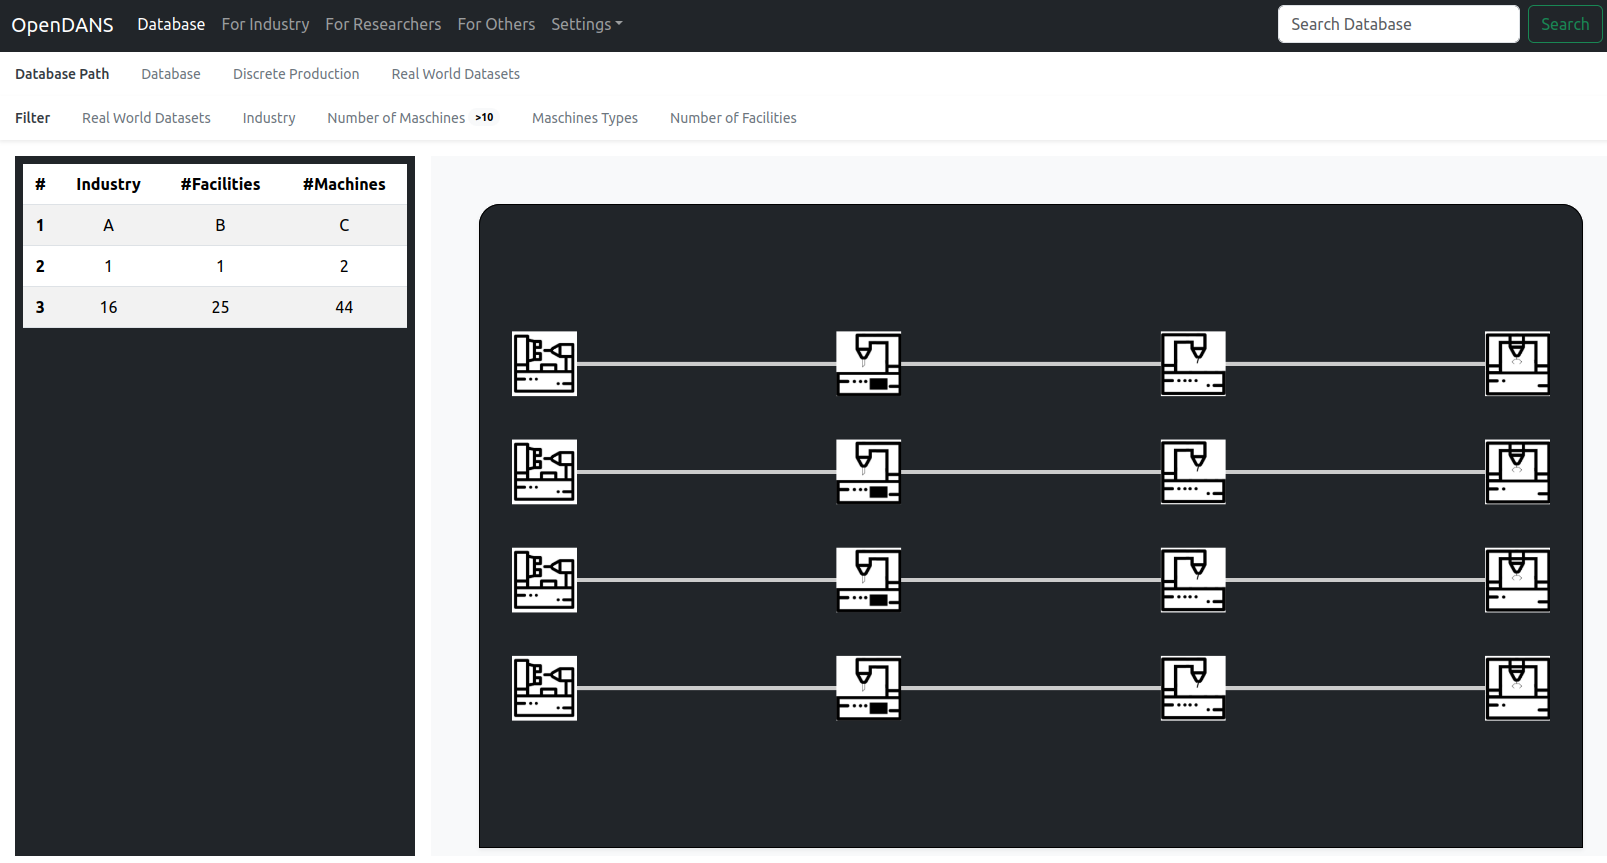Click the Search Database input field
The image size is (1607, 863).
click(1398, 24)
